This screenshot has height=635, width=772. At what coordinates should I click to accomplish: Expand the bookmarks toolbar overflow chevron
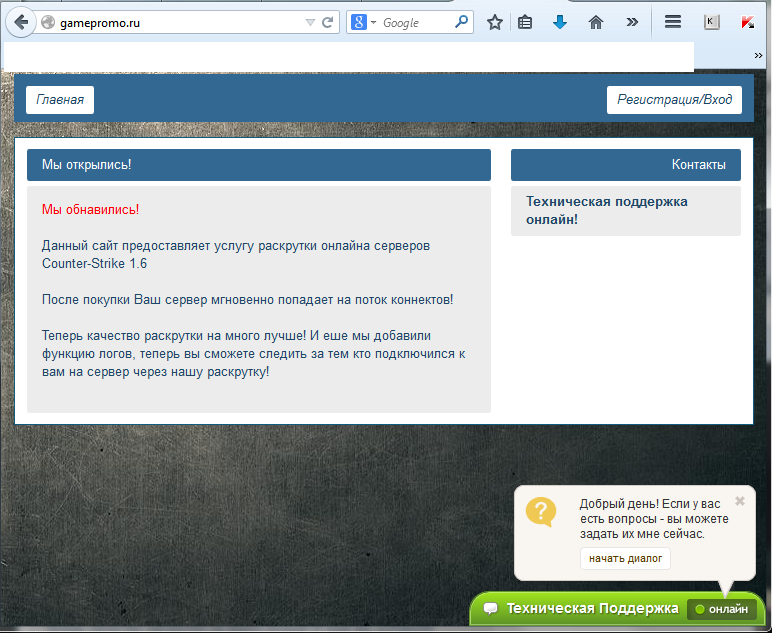758,56
